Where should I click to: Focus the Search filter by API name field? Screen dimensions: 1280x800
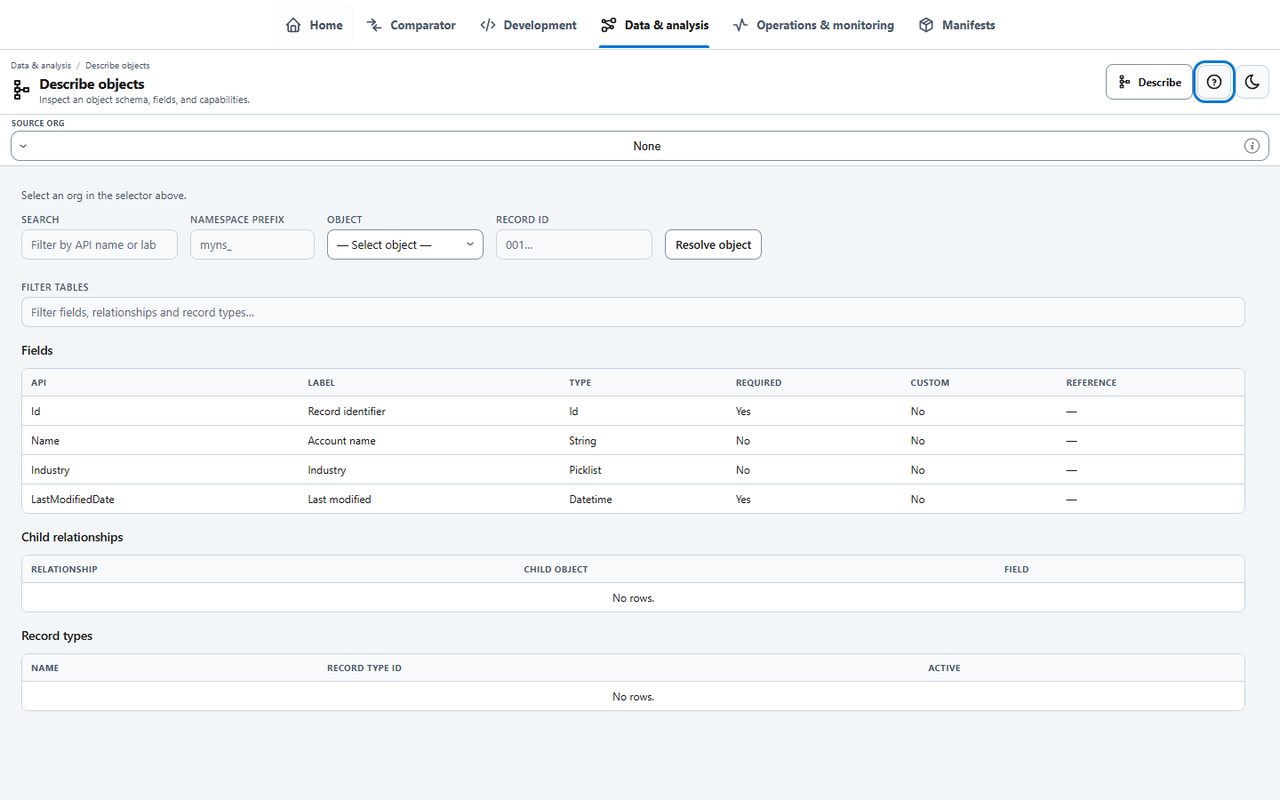(x=99, y=245)
